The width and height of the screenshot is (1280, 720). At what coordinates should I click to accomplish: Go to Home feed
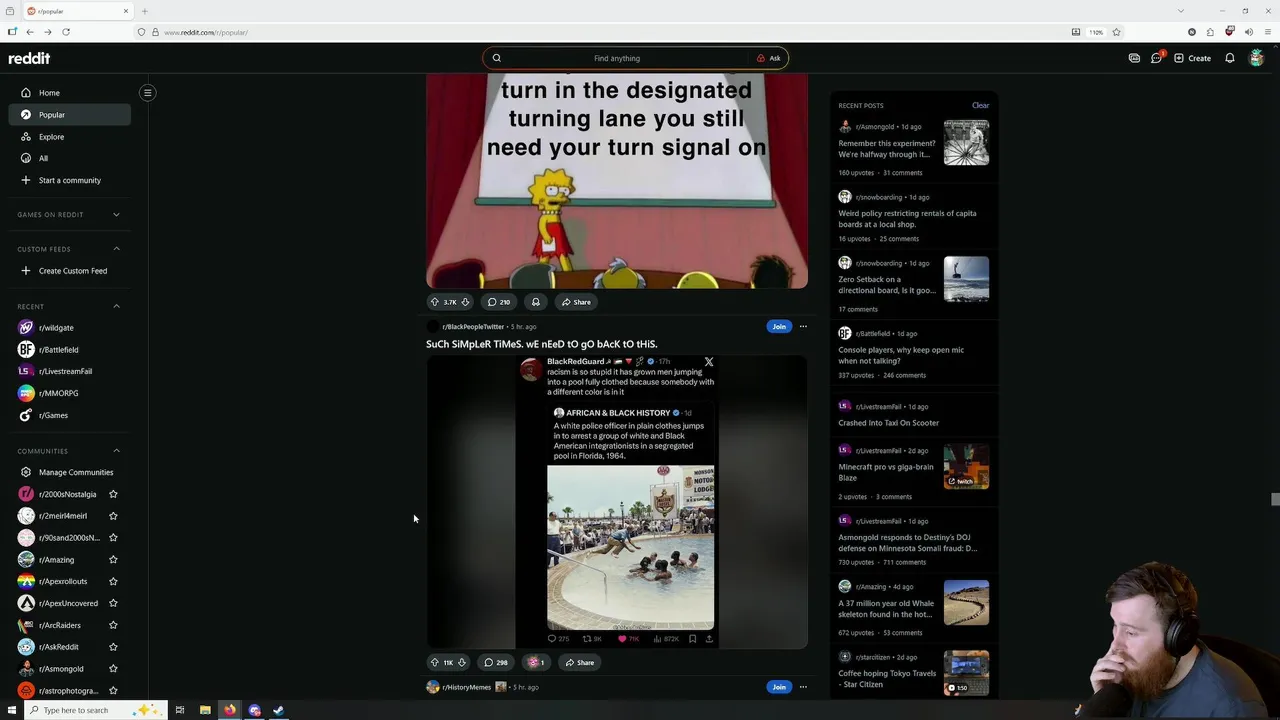[x=69, y=93]
